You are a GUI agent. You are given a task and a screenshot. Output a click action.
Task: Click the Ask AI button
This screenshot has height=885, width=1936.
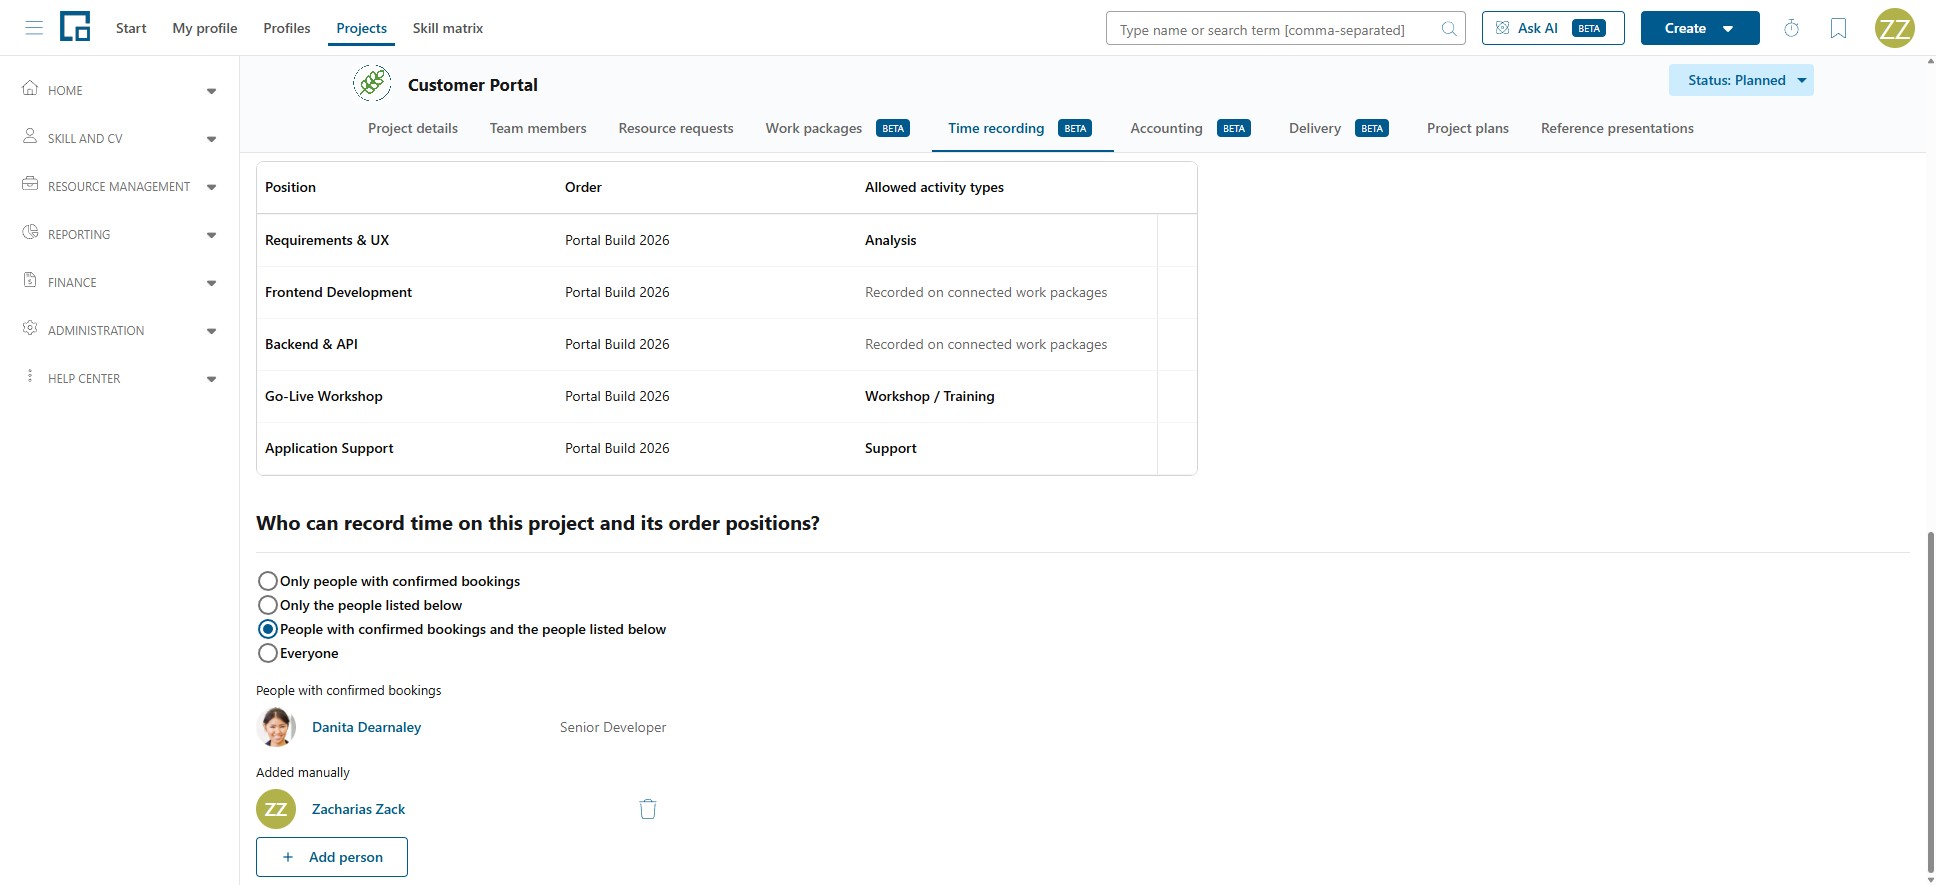[1553, 28]
